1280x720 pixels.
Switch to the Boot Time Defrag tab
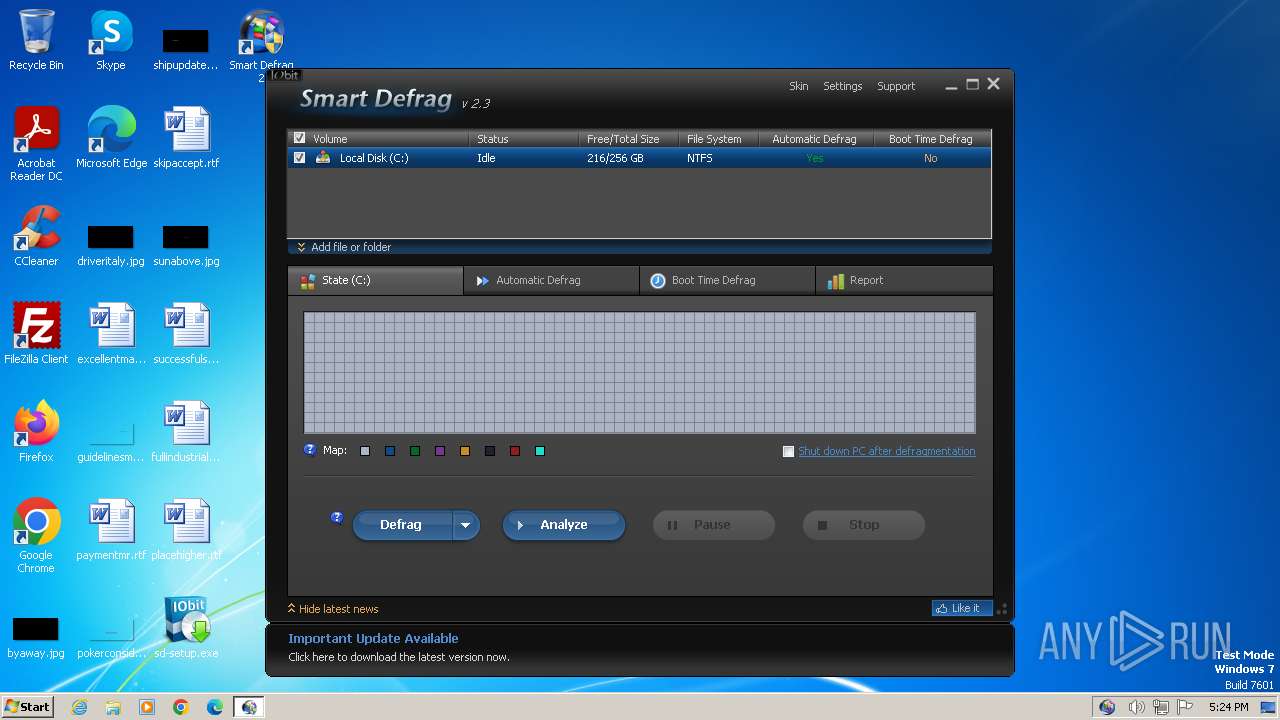[727, 281]
